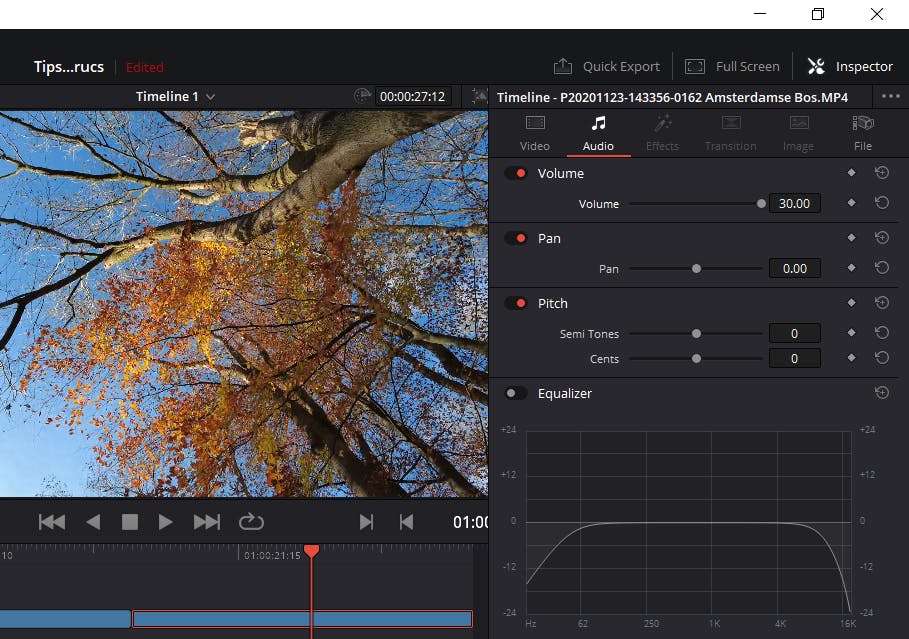909x639 pixels.
Task: Add keyframe for the Pan section
Action: 851,238
